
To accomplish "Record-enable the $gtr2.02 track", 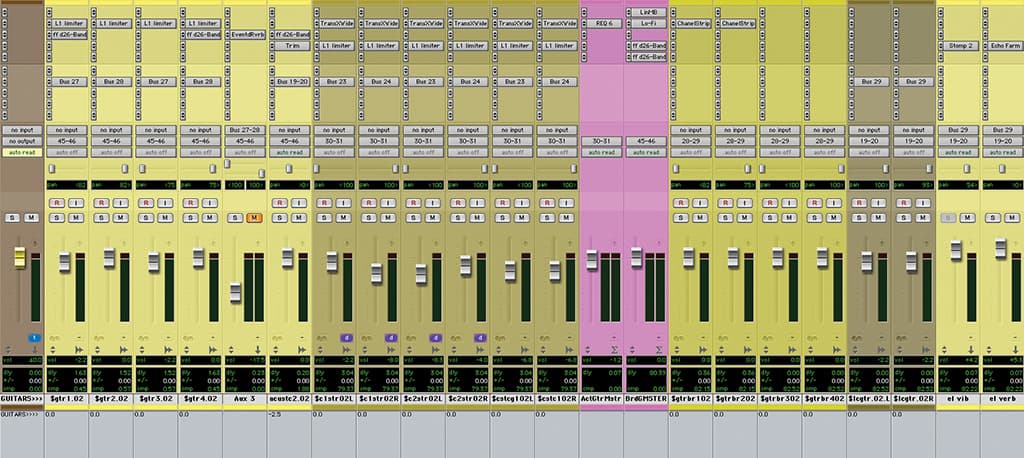I will [x=101, y=203].
